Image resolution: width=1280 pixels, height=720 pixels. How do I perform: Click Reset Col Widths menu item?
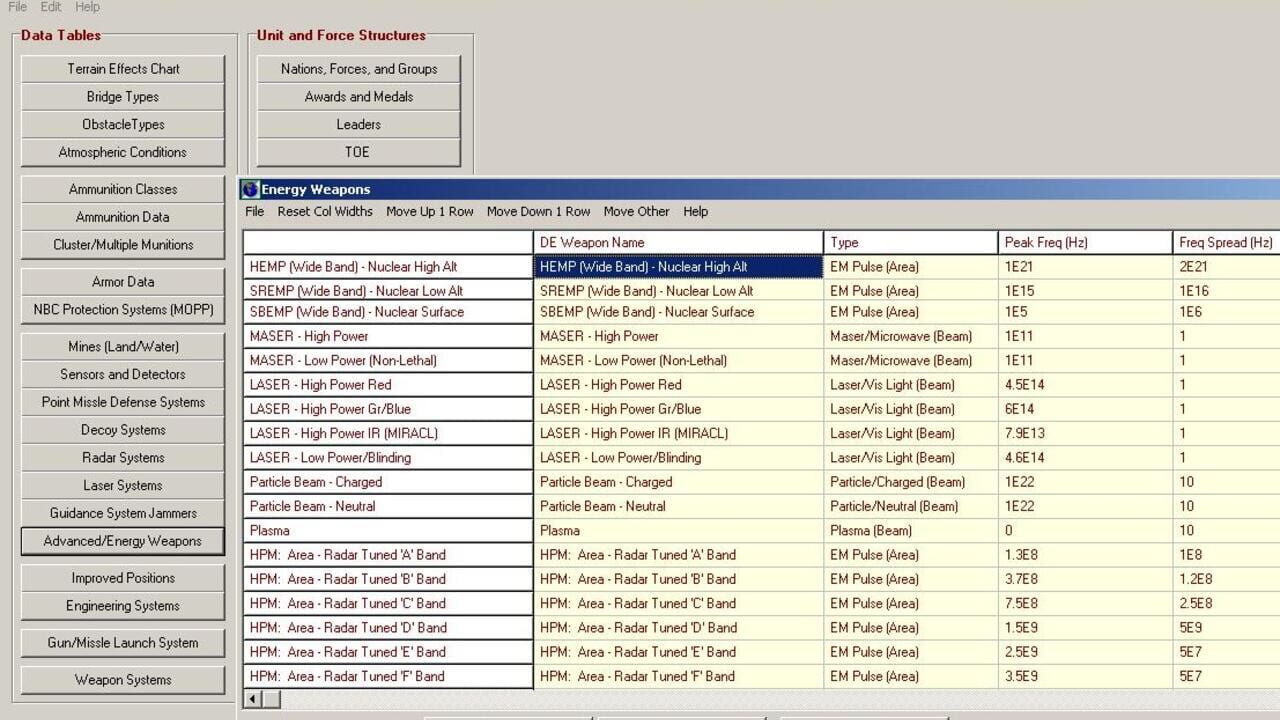click(x=325, y=211)
